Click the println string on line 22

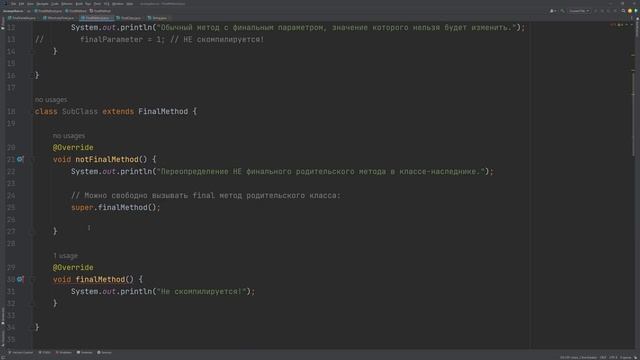(x=322, y=171)
